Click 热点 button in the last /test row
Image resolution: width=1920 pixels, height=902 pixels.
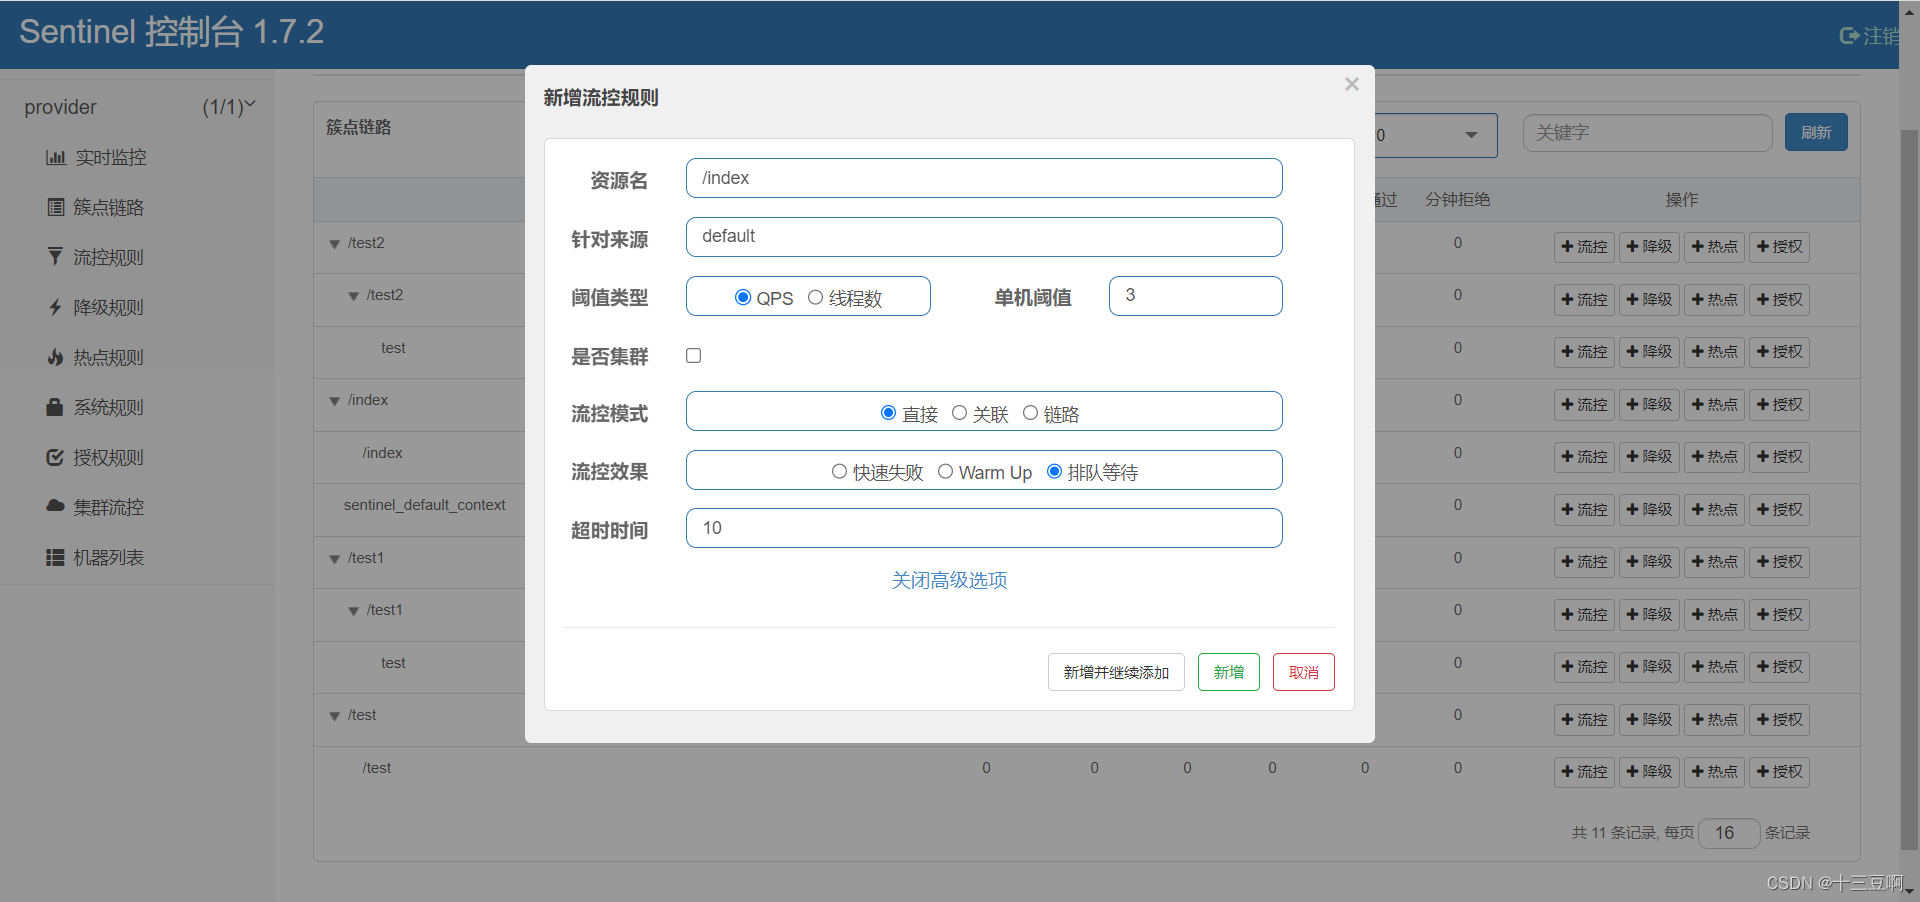(x=1714, y=772)
